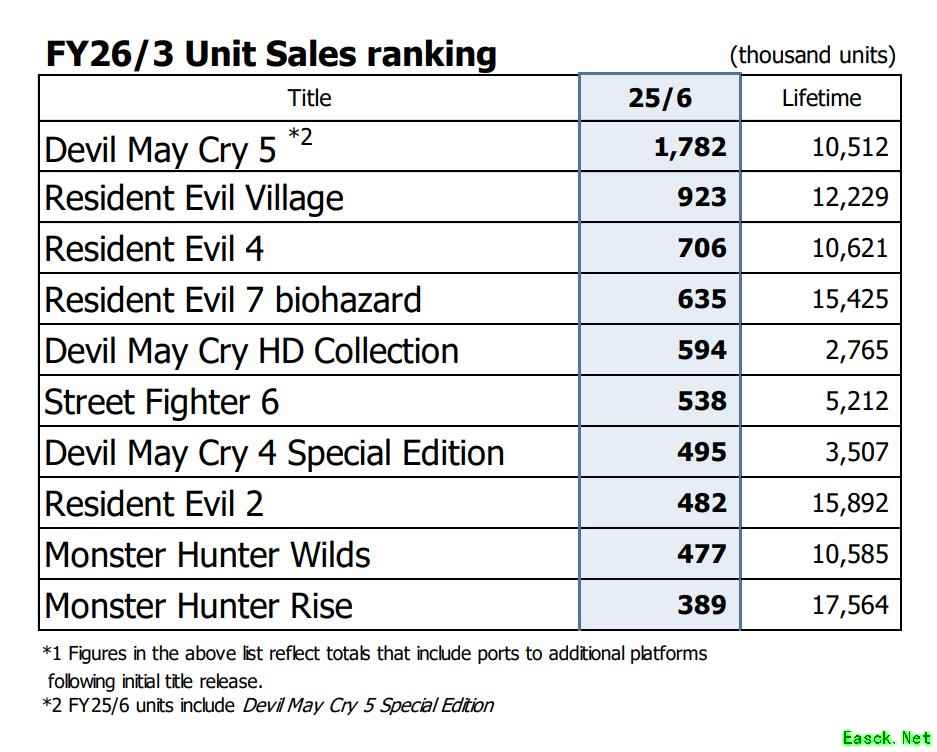The width and height of the screenshot is (937, 752).
Task: Select the Devil May Cry HD Collection title
Action: (x=251, y=351)
